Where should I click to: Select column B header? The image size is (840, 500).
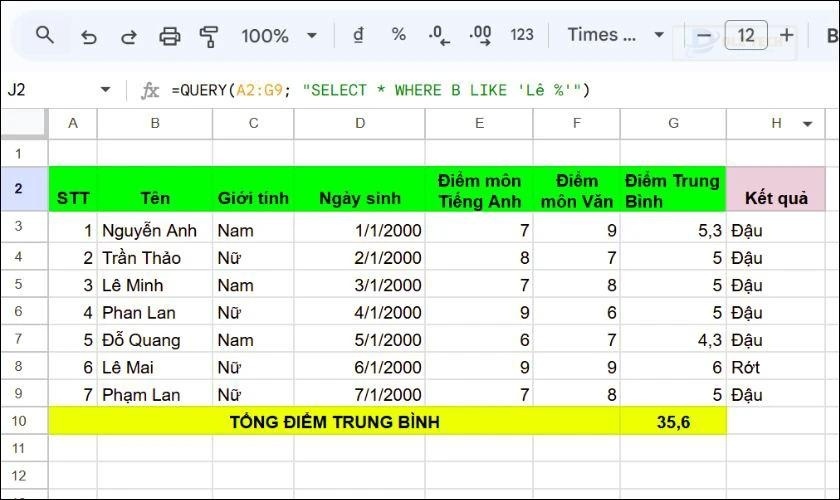point(155,123)
